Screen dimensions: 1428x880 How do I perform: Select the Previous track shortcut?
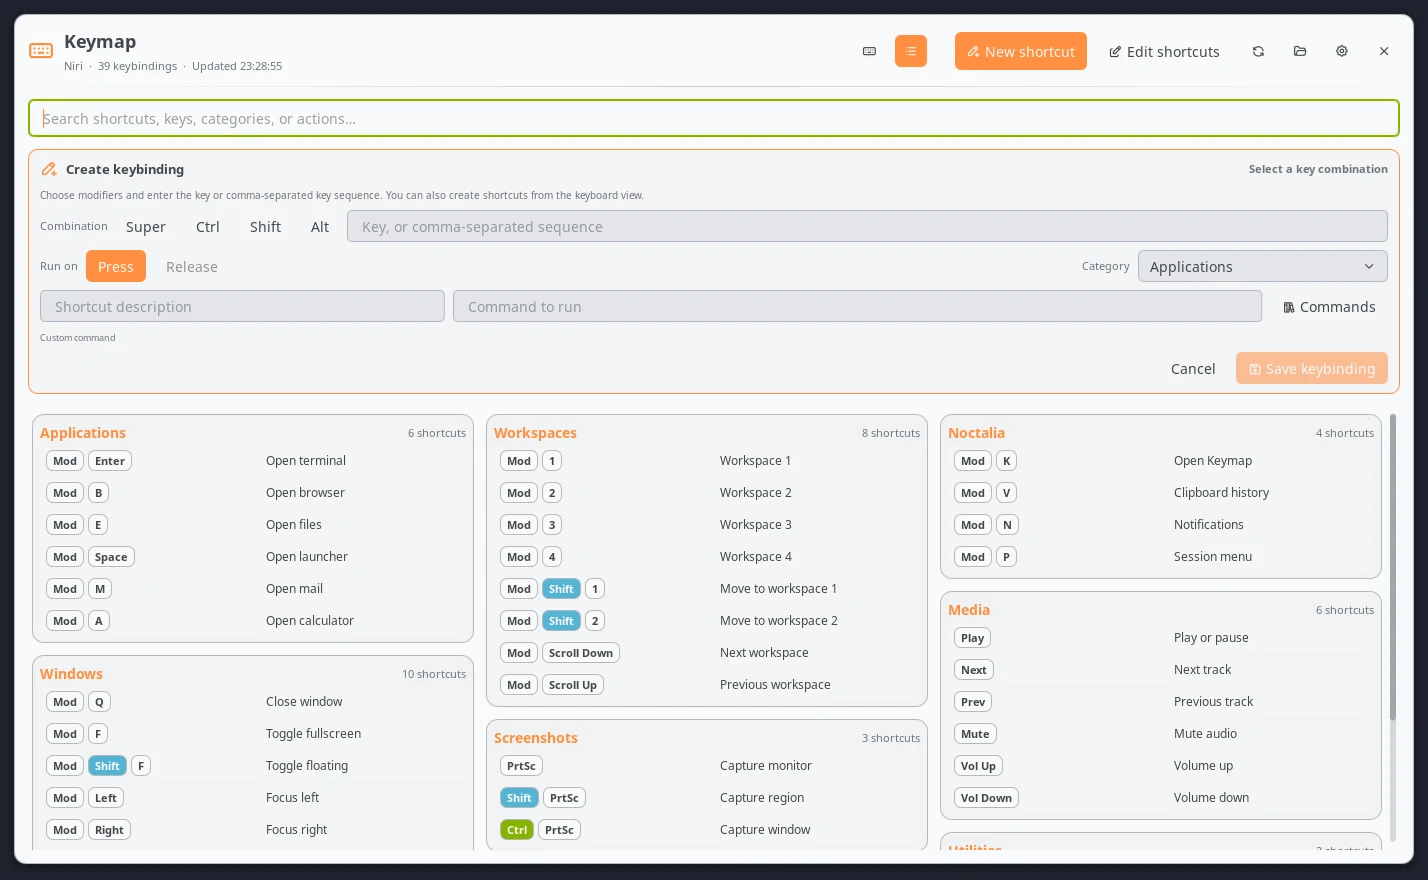click(1161, 702)
